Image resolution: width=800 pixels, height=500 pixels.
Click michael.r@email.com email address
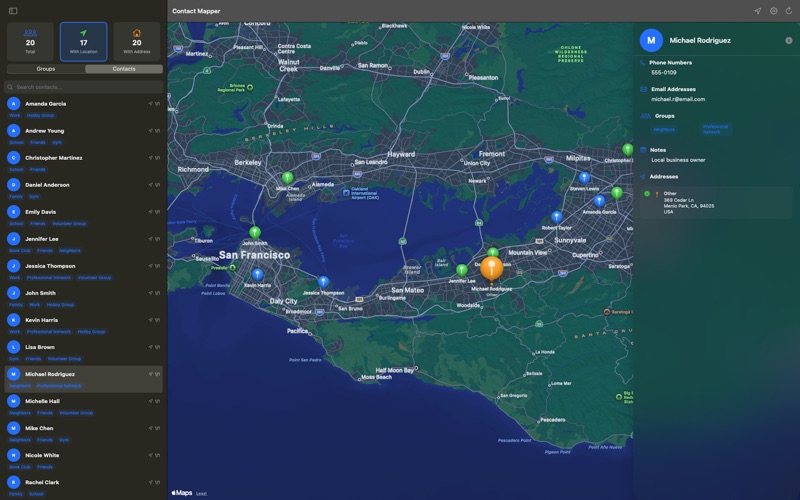click(x=678, y=99)
